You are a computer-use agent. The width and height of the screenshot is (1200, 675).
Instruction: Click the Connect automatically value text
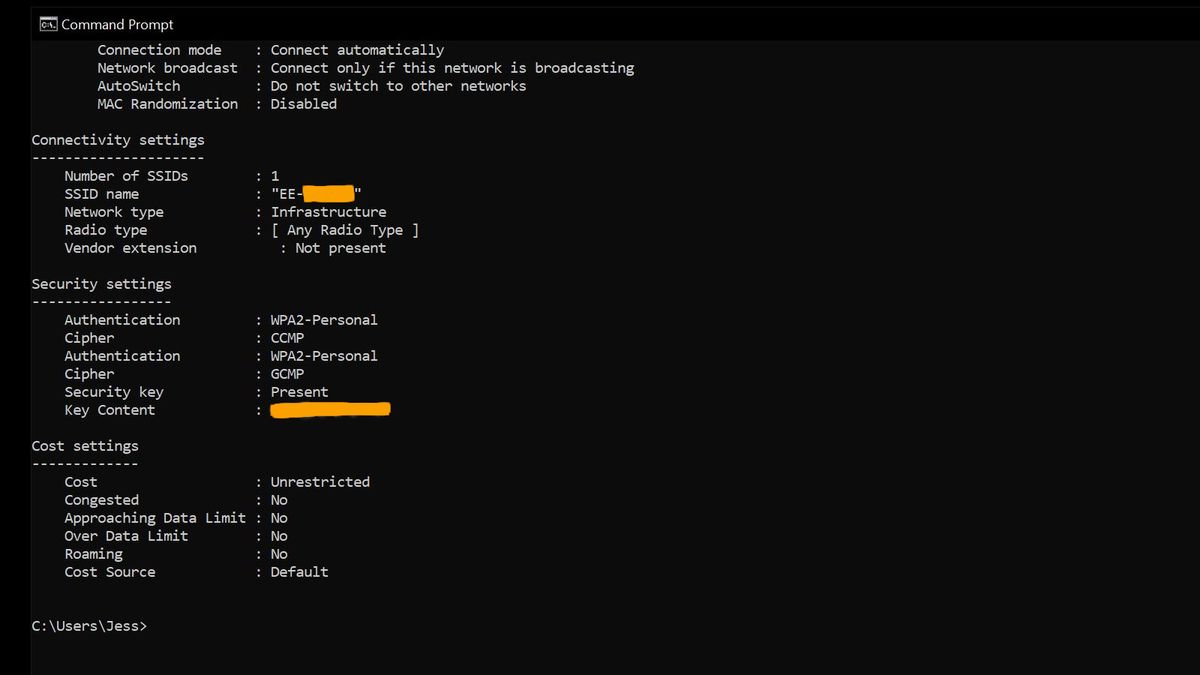(357, 50)
